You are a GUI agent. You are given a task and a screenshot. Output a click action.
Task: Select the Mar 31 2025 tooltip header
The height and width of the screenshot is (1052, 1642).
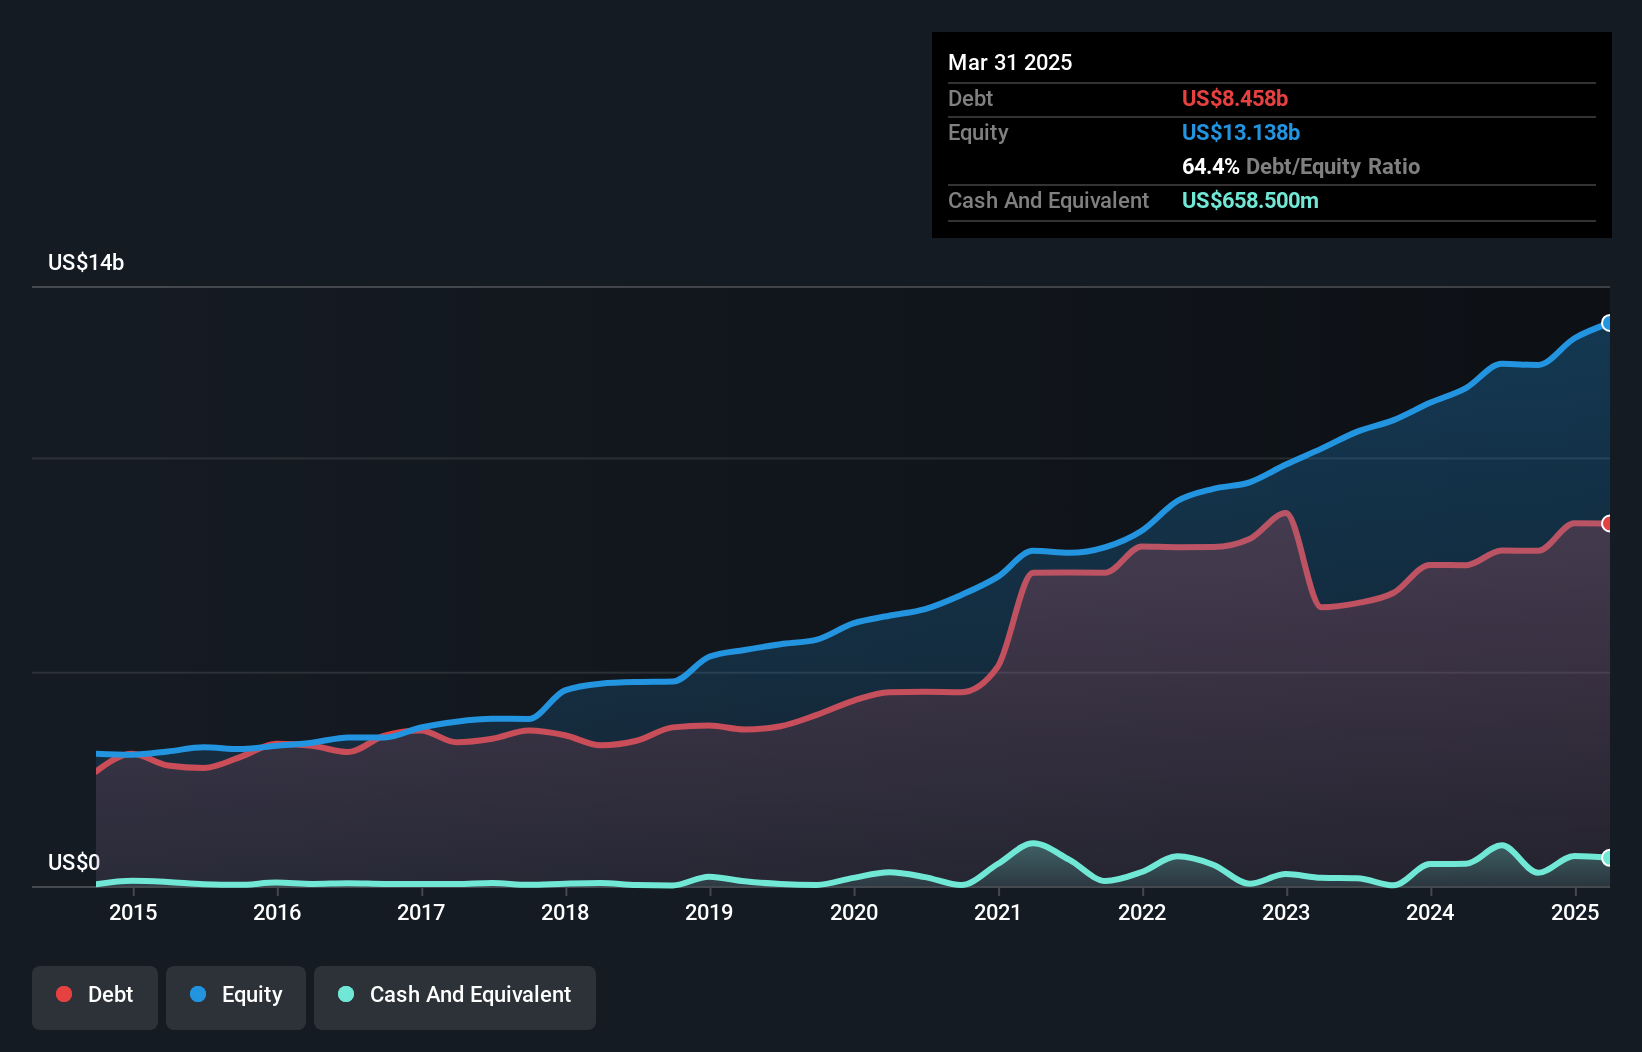(1010, 62)
